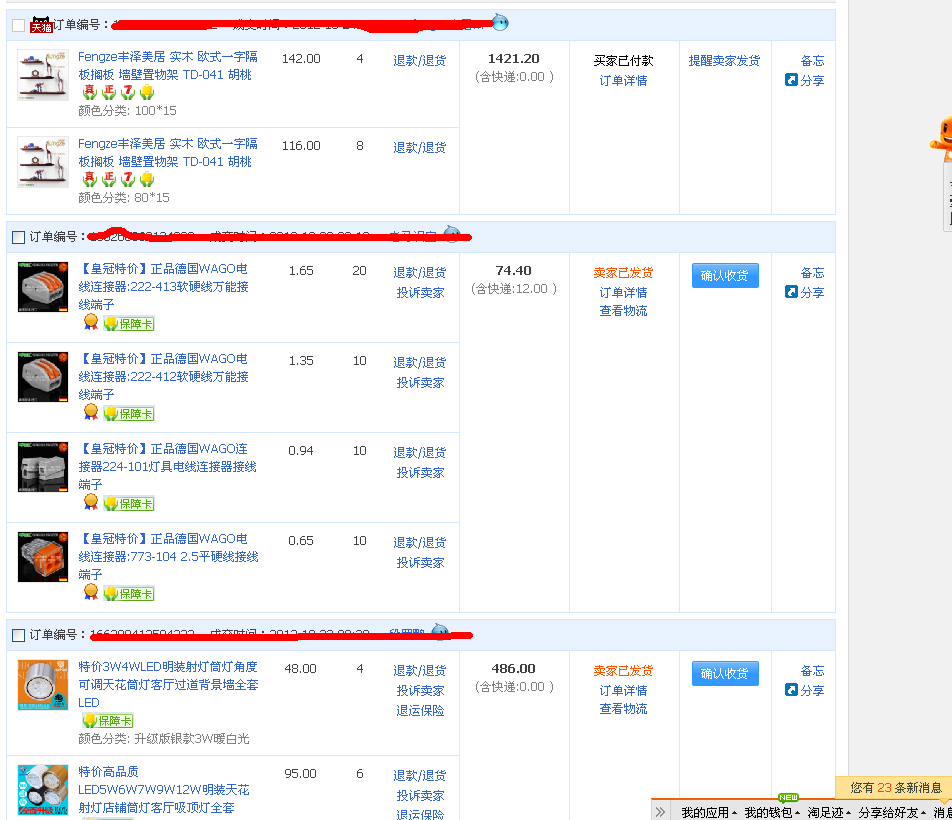The width and height of the screenshot is (952, 820).
Task: Click the 分享 share icon on the 1421.20 order
Action: 791,80
